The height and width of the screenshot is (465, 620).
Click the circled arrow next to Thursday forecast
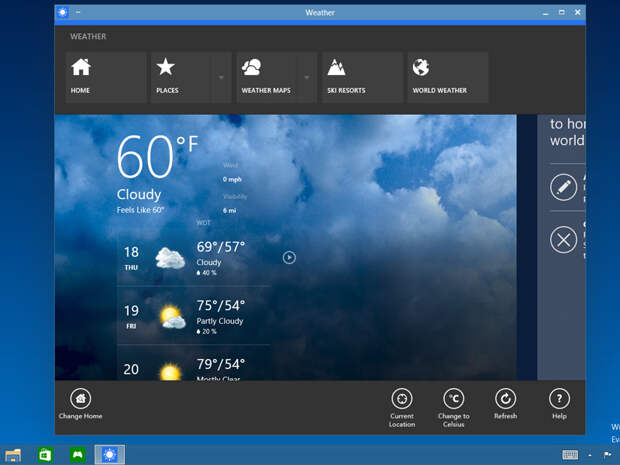[x=289, y=257]
